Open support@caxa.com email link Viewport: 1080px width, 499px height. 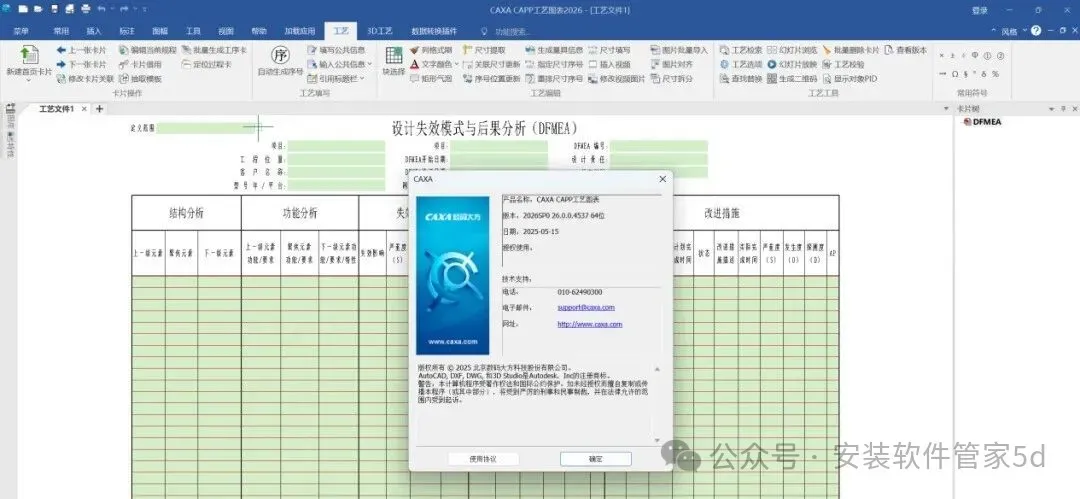tap(586, 307)
